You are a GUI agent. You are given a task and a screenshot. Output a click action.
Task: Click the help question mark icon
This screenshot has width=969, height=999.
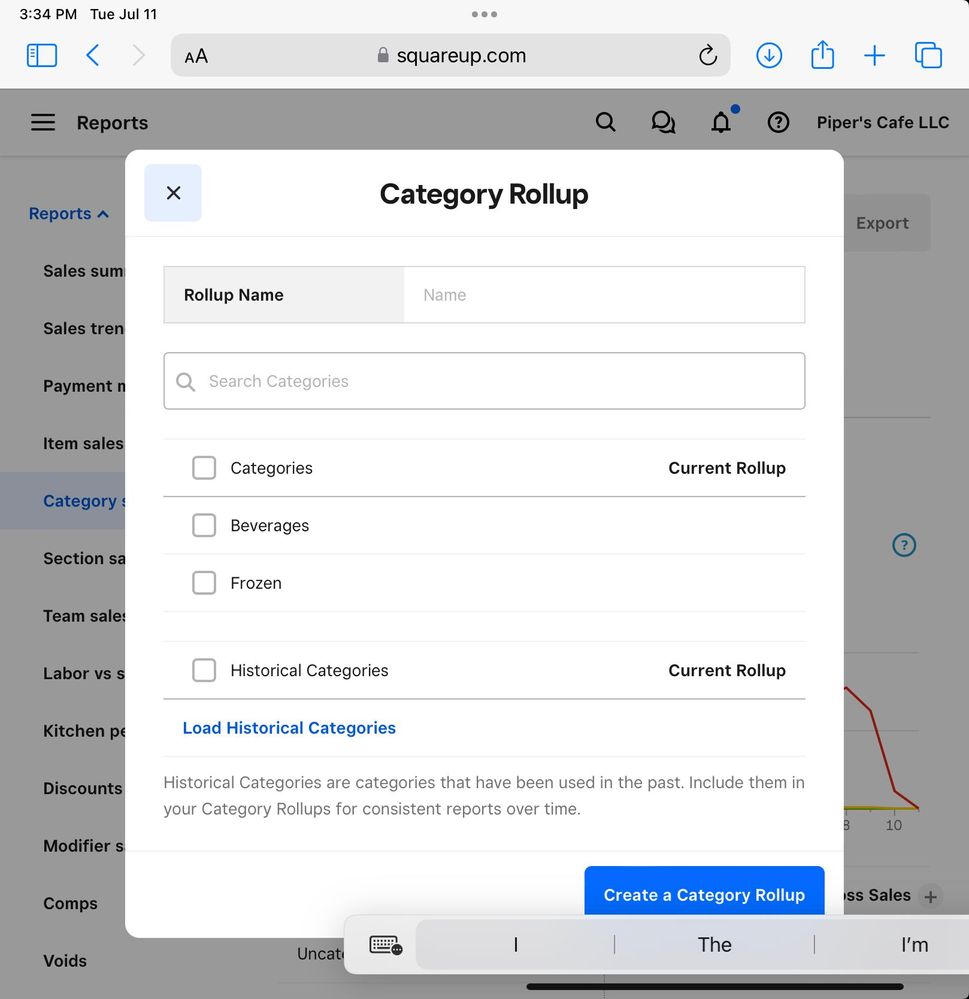point(778,123)
